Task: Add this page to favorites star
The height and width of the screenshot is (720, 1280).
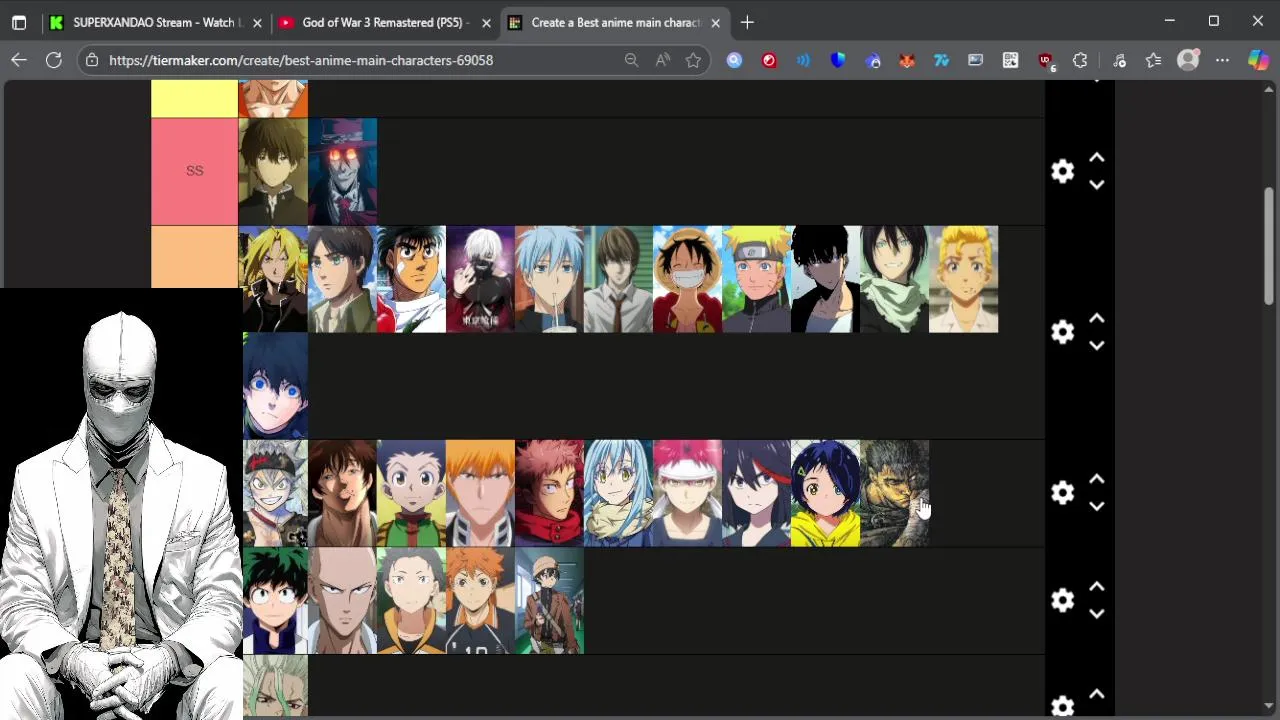Action: [693, 60]
